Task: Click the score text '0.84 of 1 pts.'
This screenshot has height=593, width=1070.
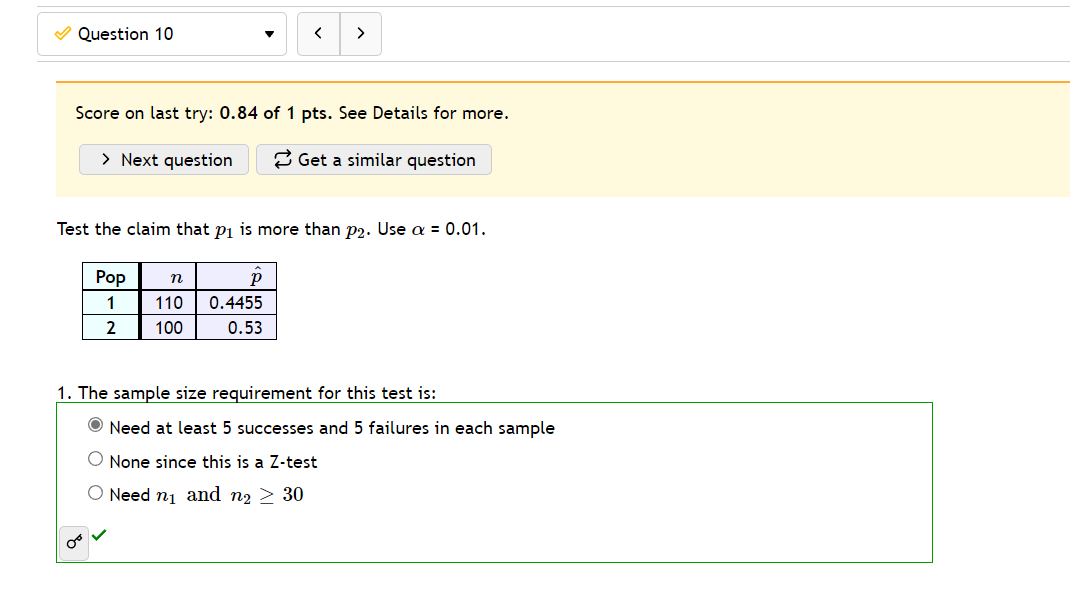Action: click(x=276, y=113)
